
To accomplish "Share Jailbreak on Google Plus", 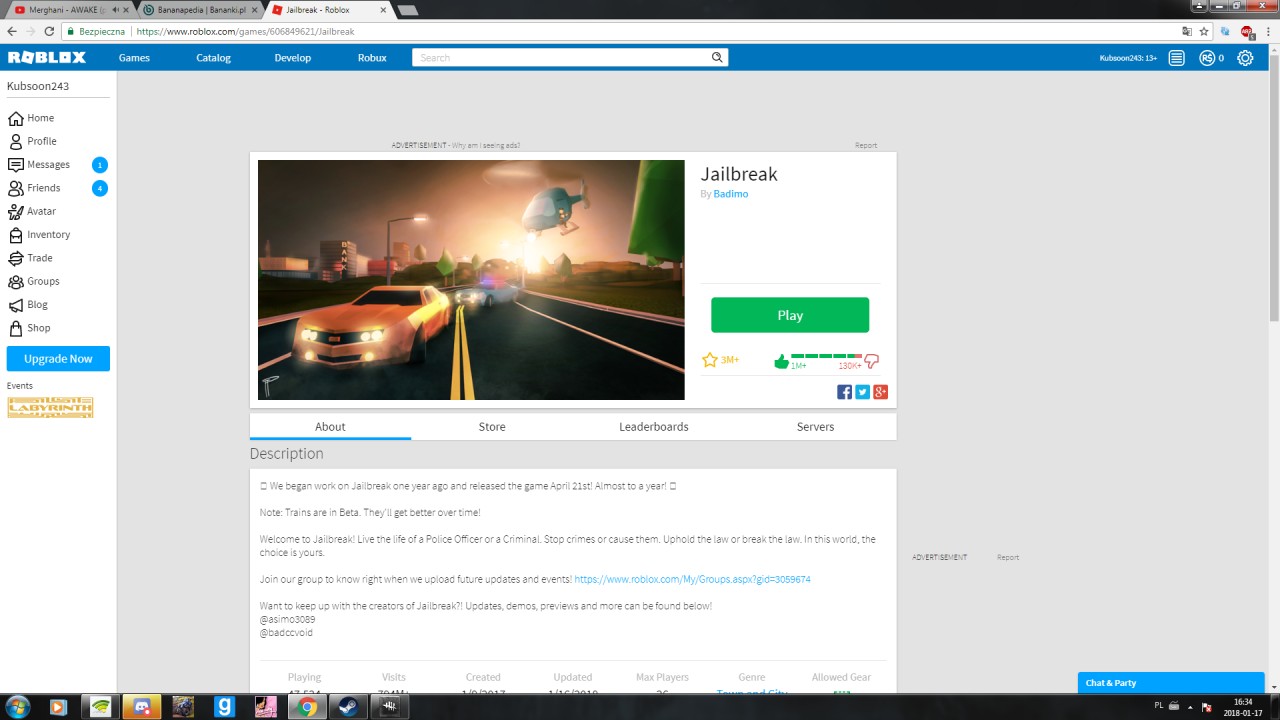I will pos(880,392).
